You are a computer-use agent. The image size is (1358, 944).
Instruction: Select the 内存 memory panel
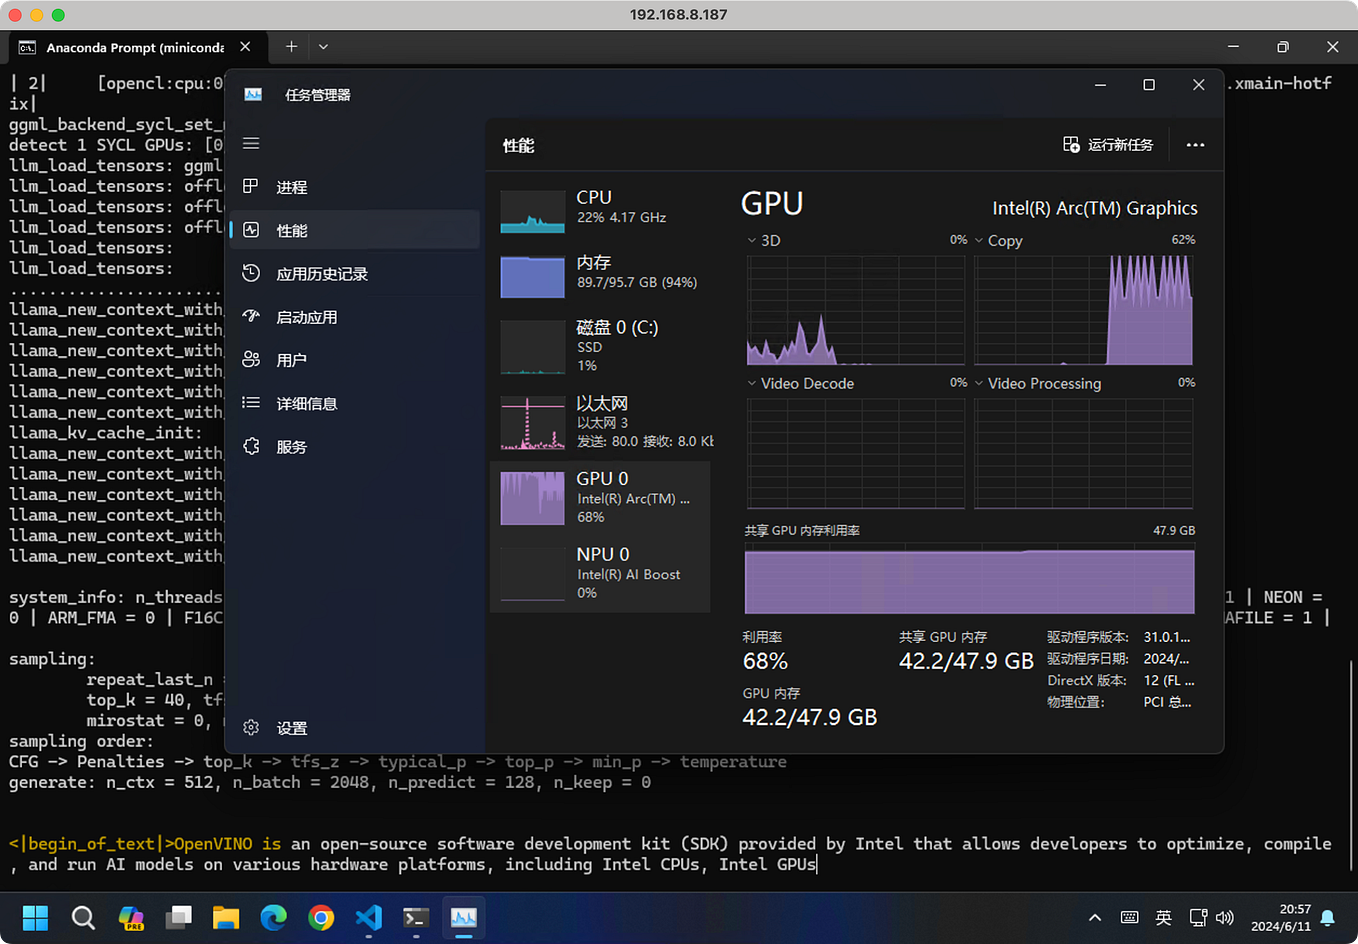tap(600, 271)
